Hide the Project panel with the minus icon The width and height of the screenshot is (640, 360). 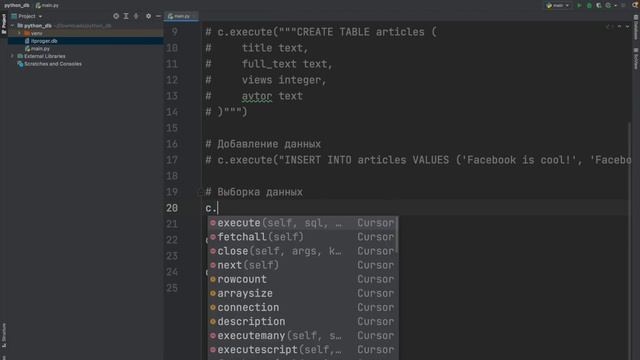(x=158, y=16)
